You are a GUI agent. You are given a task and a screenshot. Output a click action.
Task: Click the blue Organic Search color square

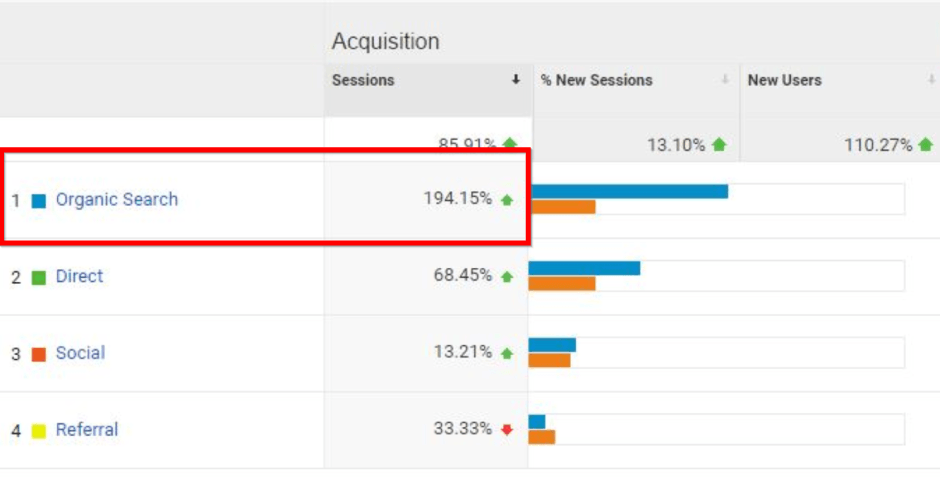[x=39, y=201]
